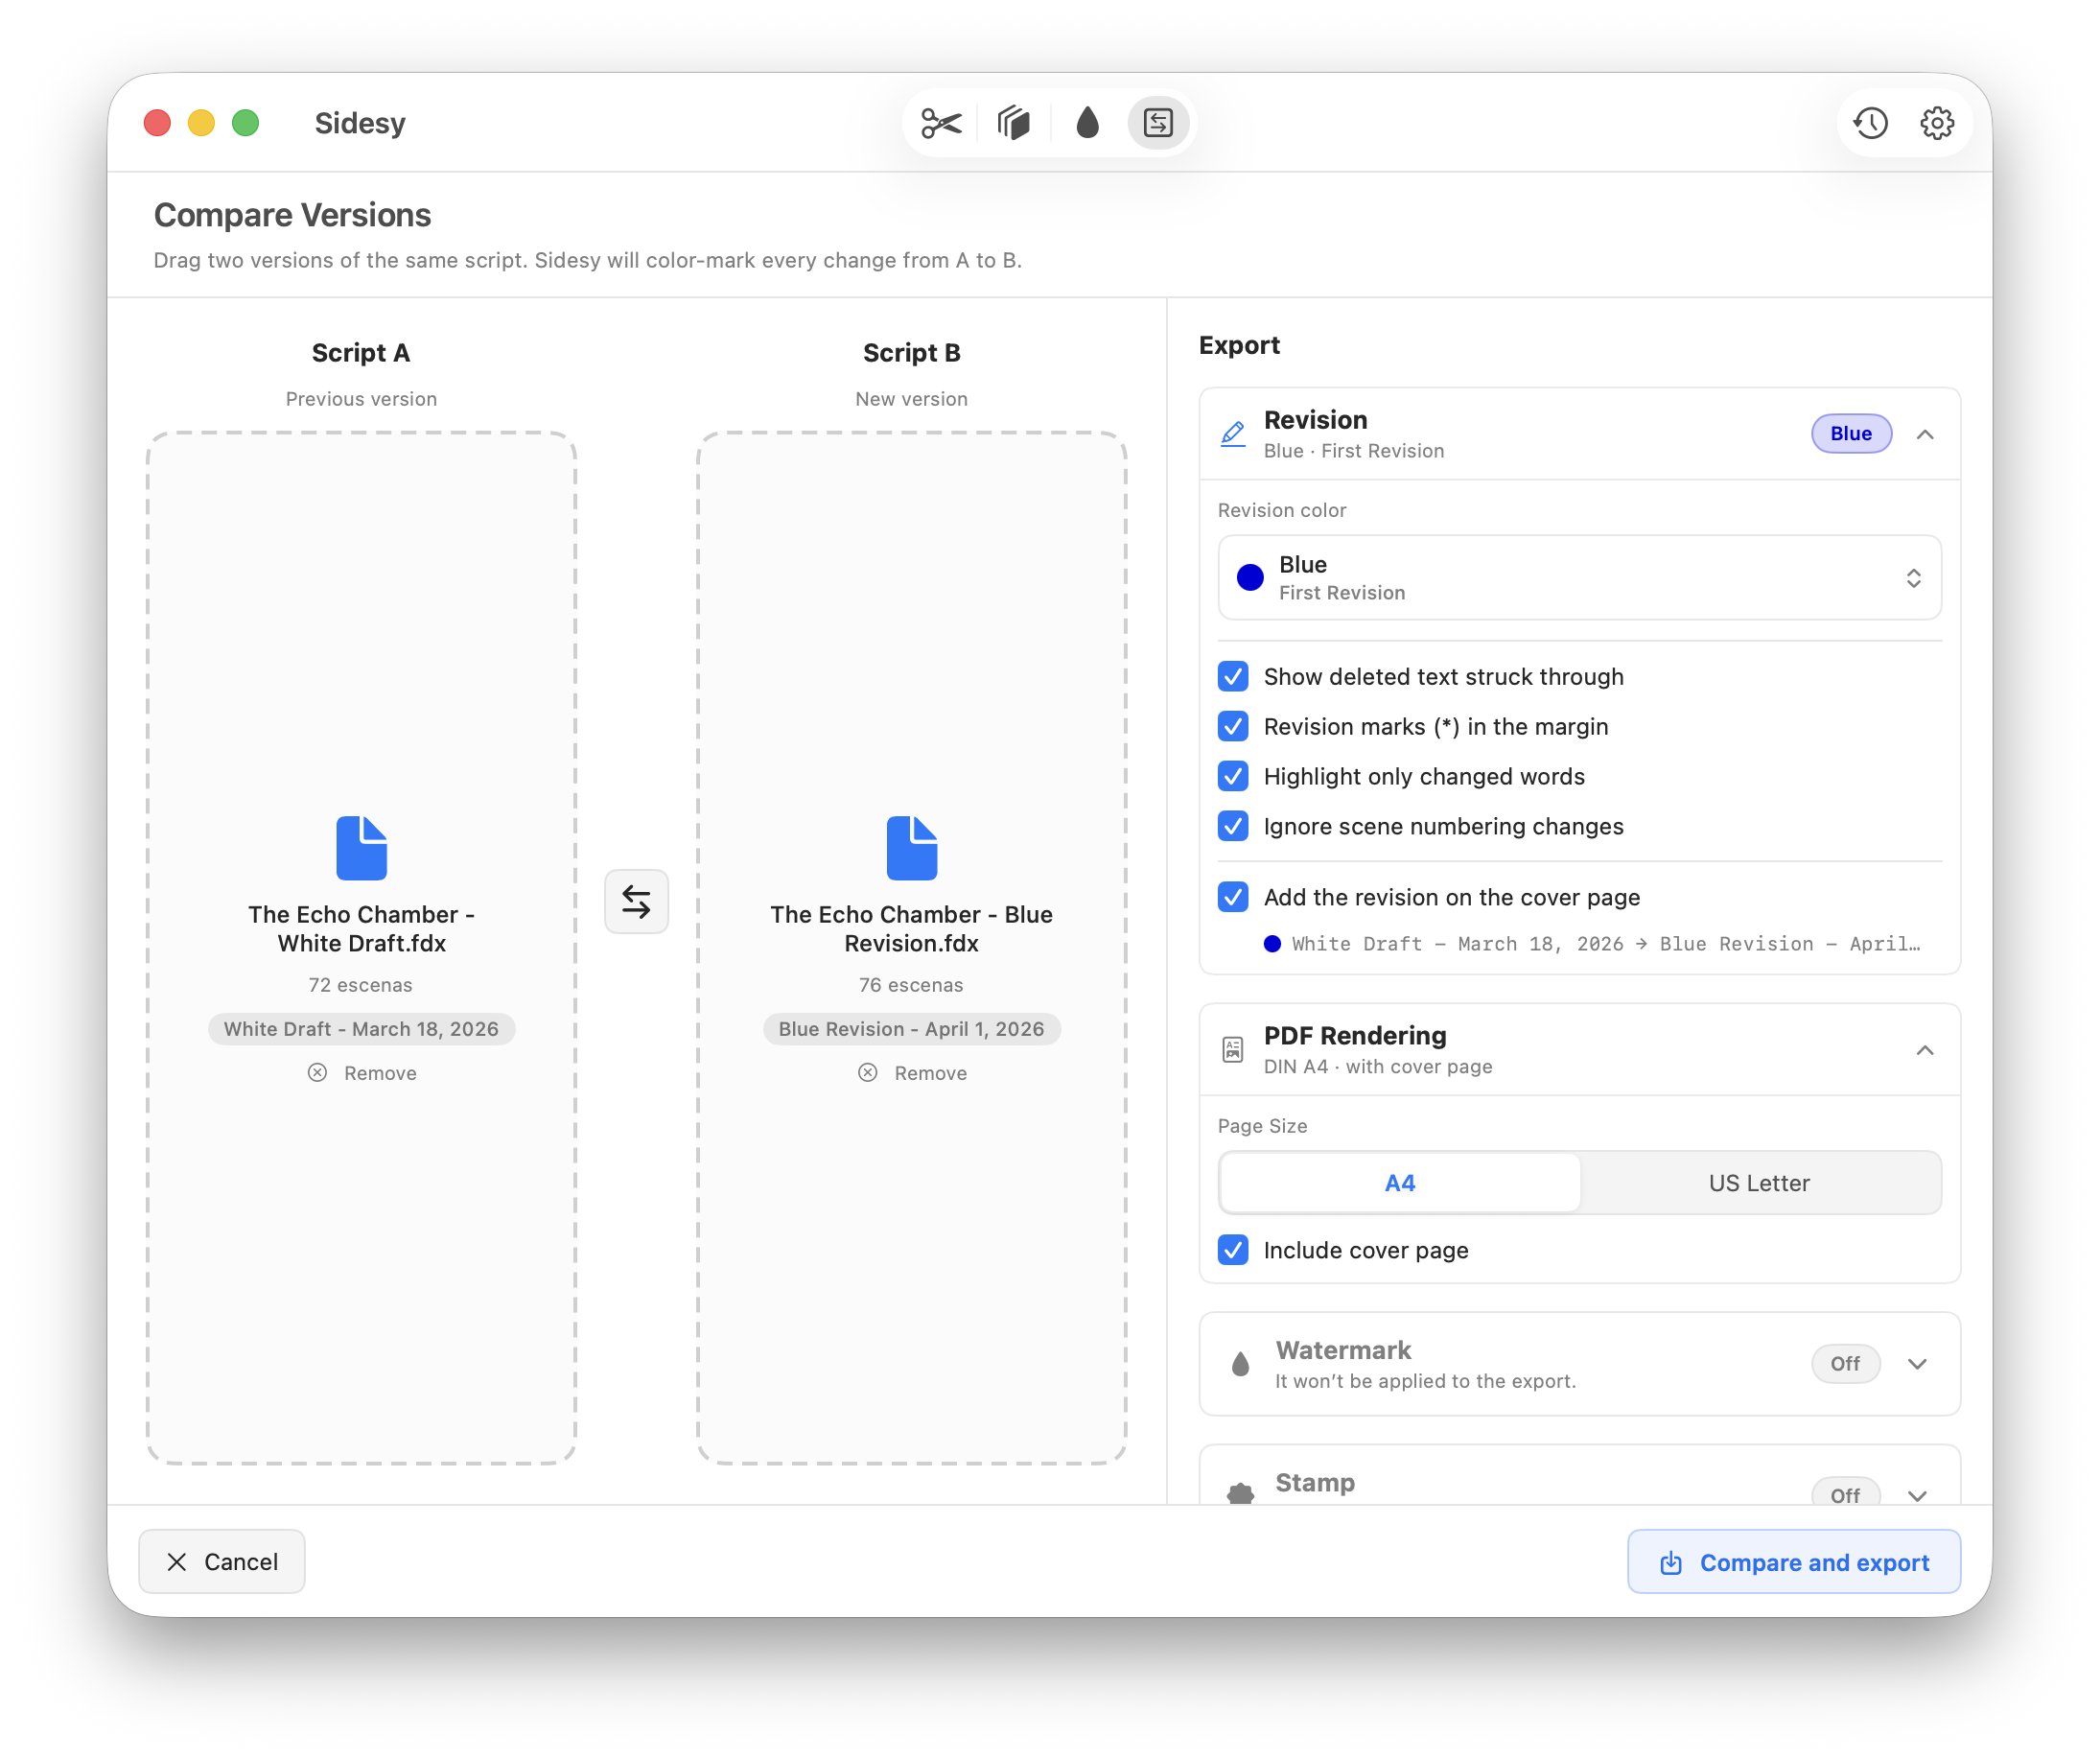
Task: Click the Watermark section droplet icon
Action: (1240, 1364)
